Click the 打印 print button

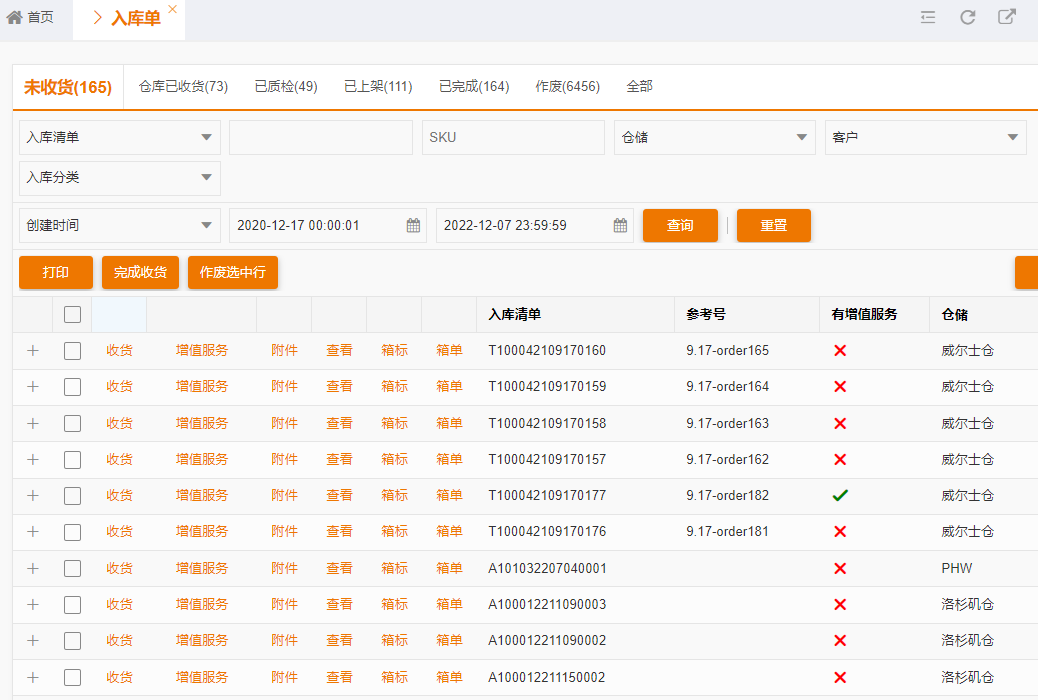click(56, 272)
